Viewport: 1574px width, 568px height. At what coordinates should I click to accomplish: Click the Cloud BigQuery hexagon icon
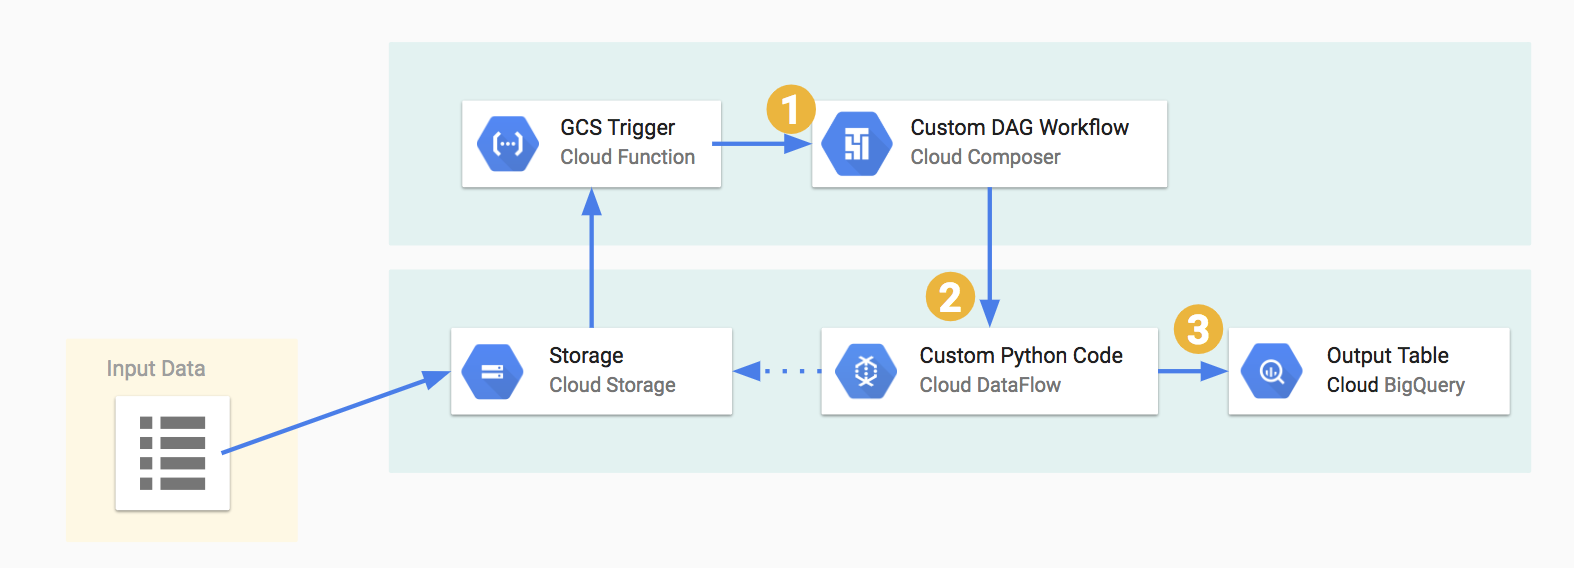pyautogui.click(x=1271, y=372)
